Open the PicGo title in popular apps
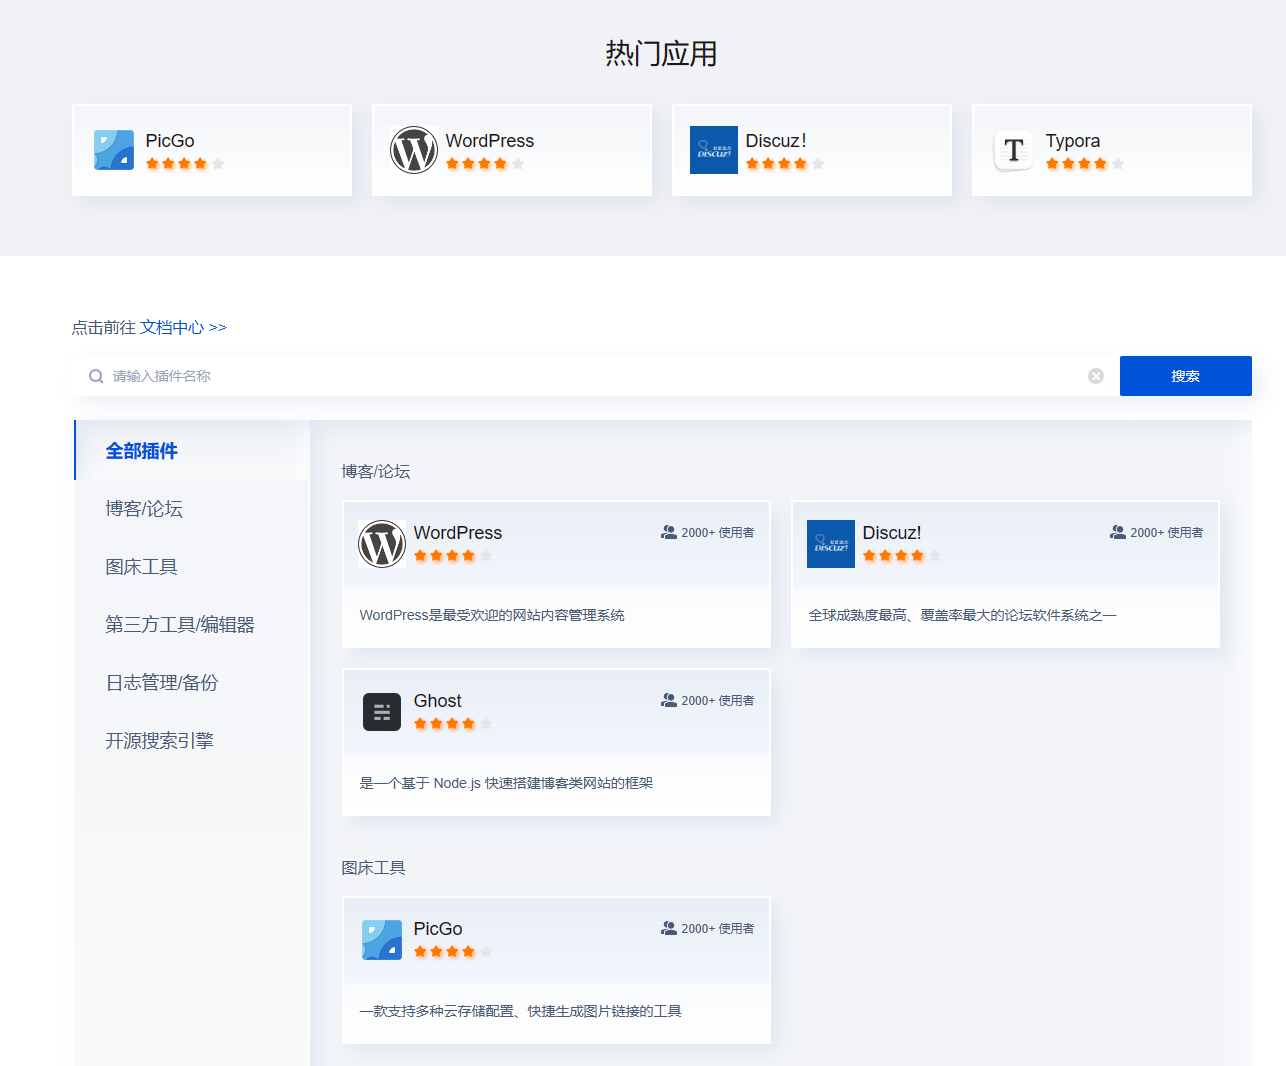The height and width of the screenshot is (1066, 1286). click(x=170, y=141)
